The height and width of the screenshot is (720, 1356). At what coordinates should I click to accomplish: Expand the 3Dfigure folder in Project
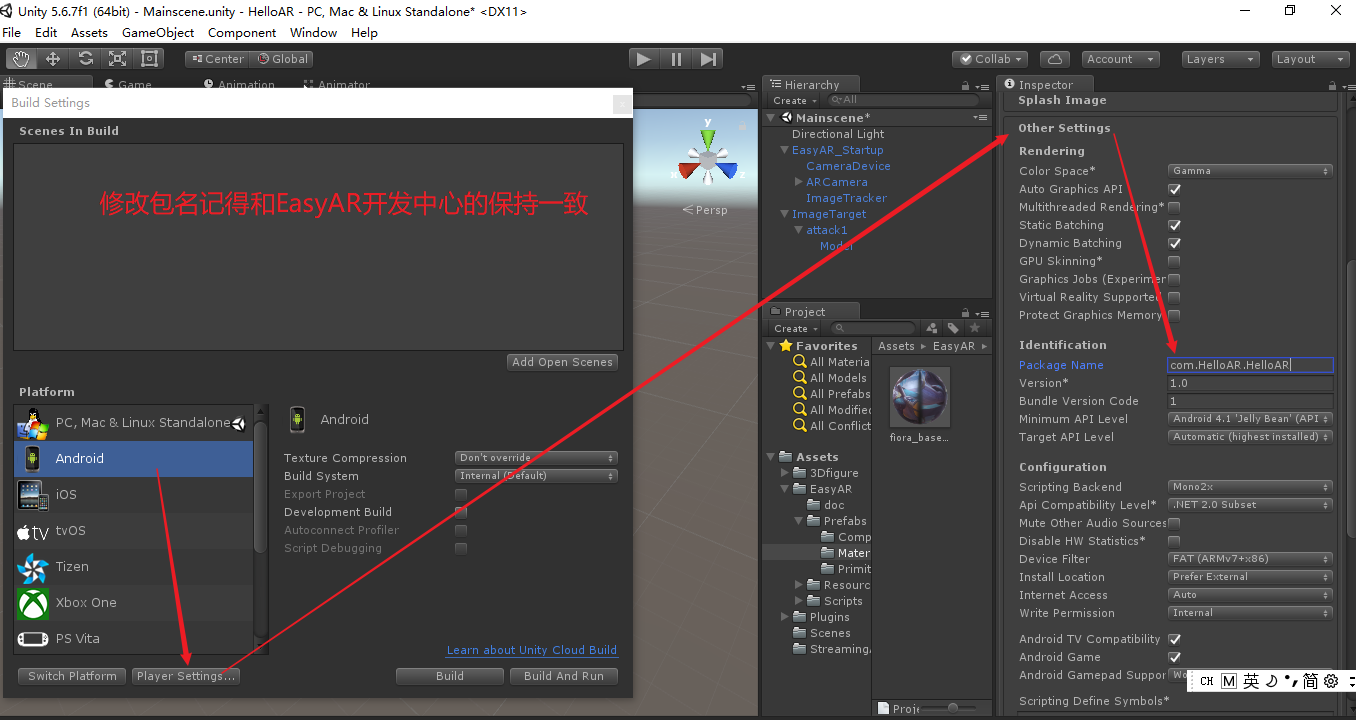[x=785, y=473]
